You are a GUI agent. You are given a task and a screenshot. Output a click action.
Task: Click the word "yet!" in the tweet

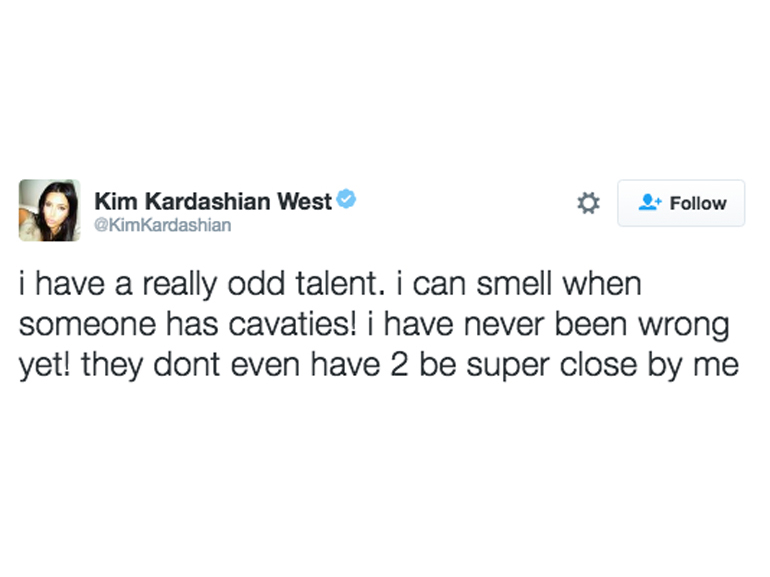tap(43, 365)
